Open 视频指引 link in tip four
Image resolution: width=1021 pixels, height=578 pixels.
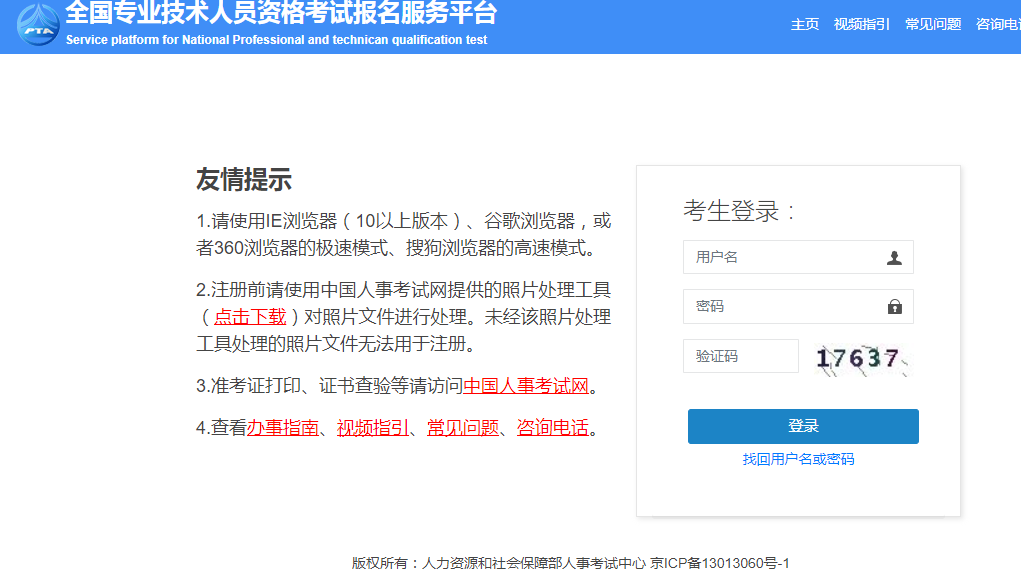(372, 428)
